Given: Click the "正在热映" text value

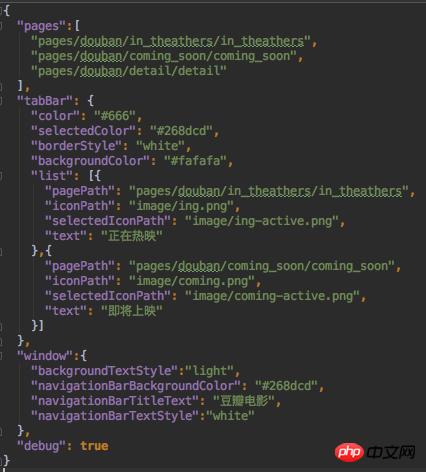Looking at the screenshot, I should click(132, 236).
